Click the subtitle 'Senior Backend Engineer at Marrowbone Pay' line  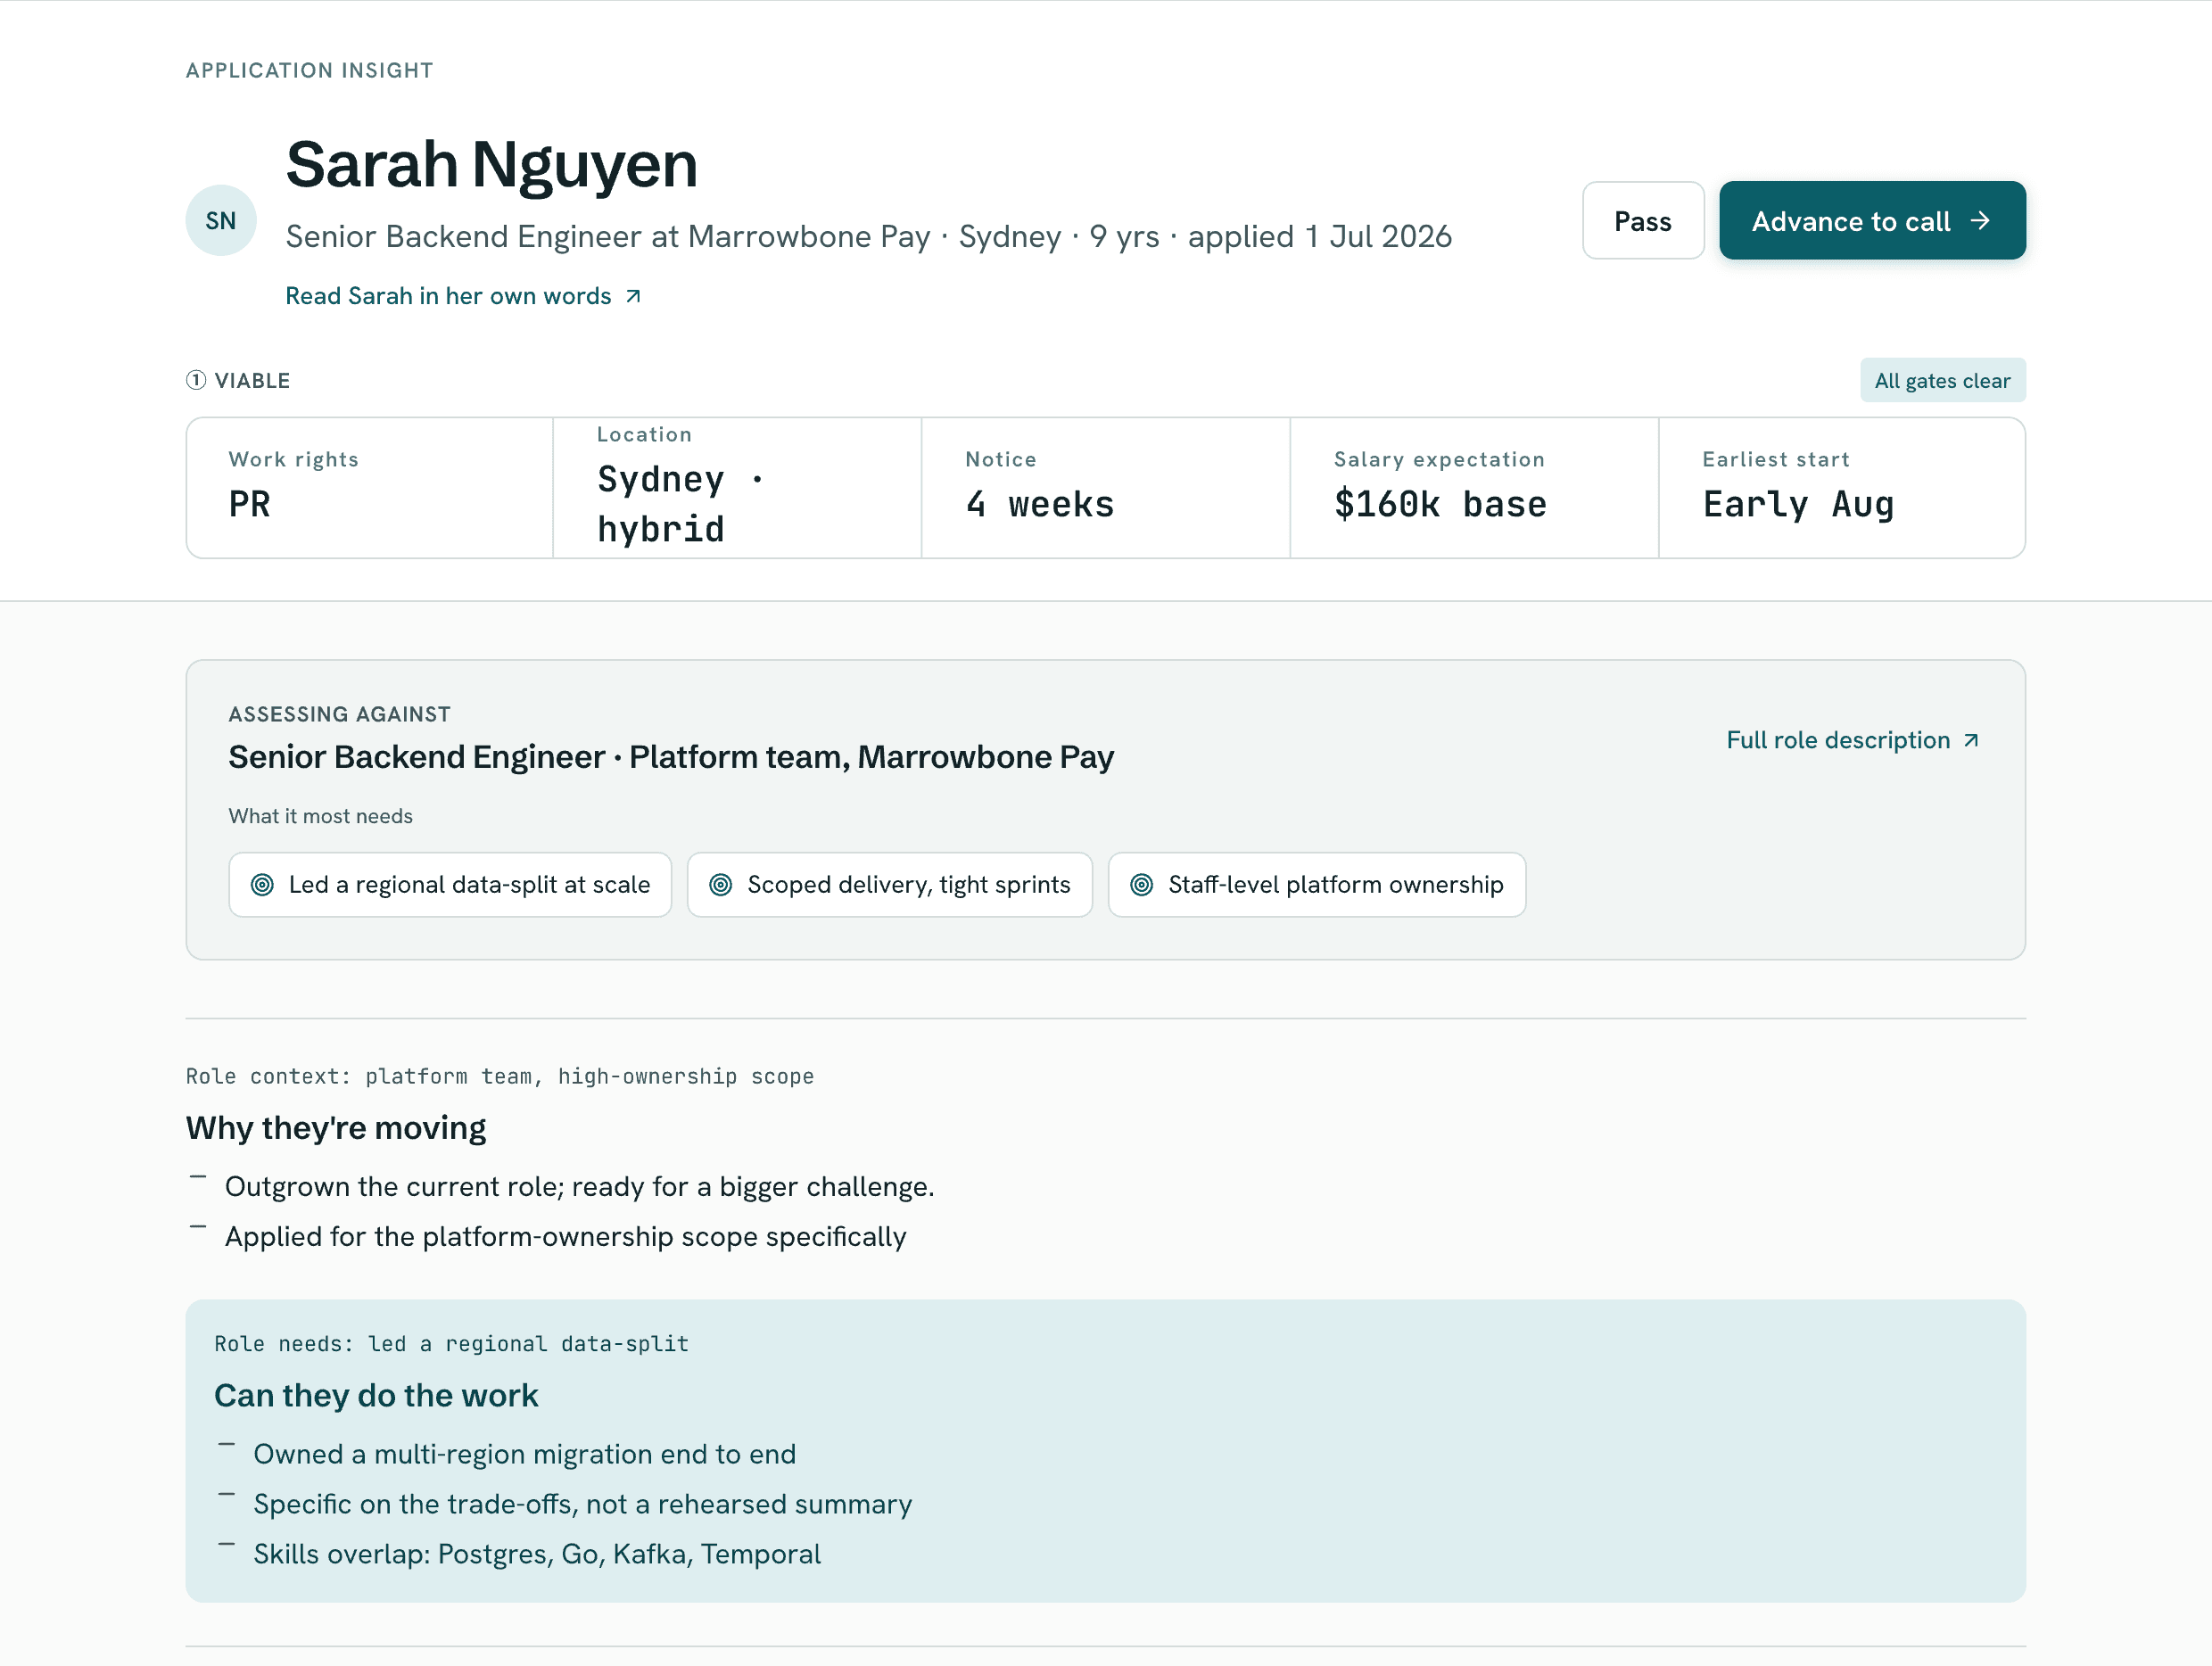click(868, 237)
